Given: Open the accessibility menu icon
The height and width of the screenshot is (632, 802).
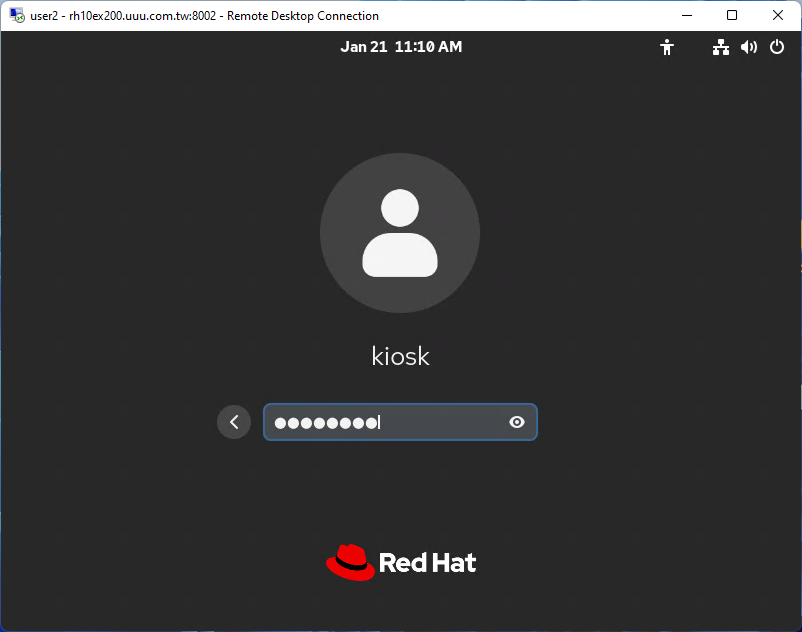Looking at the screenshot, I should [666, 47].
